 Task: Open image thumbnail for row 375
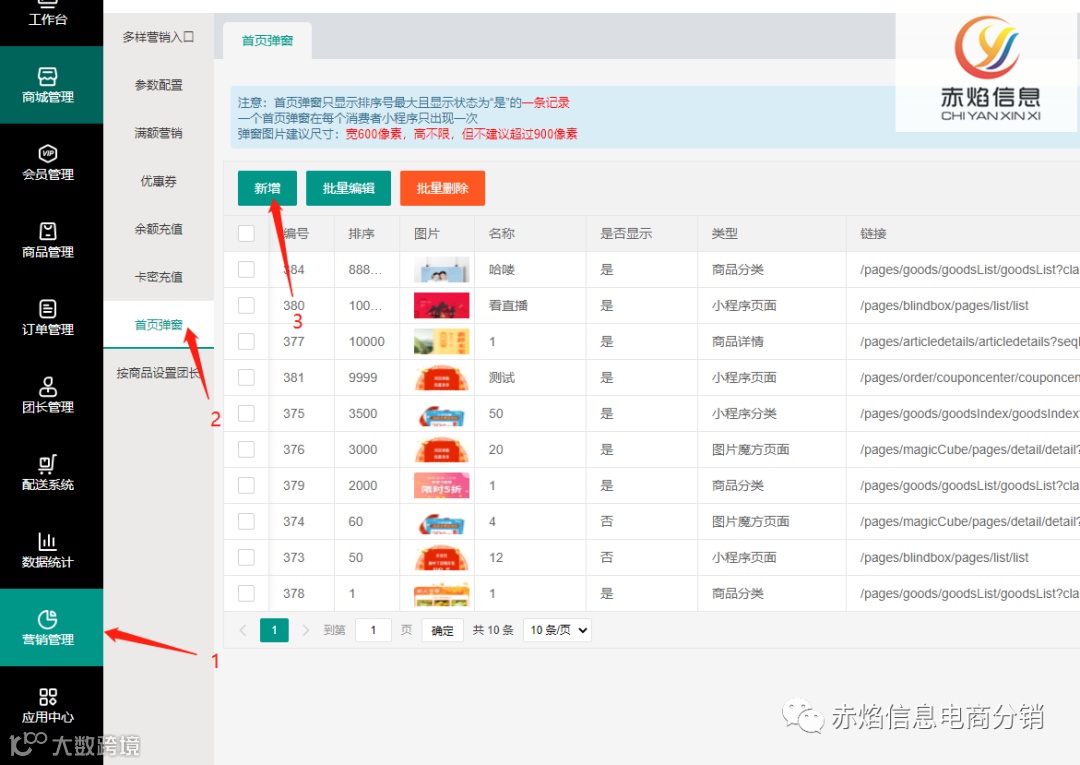click(x=442, y=414)
